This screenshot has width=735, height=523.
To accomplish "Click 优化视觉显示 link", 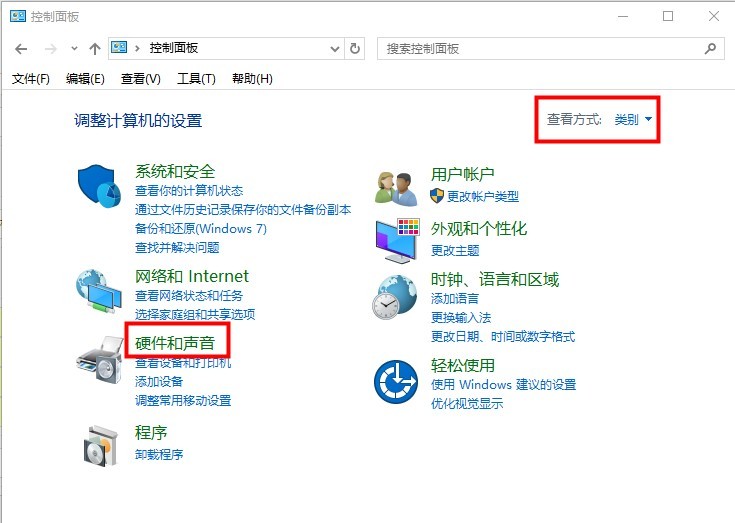I will (x=467, y=403).
